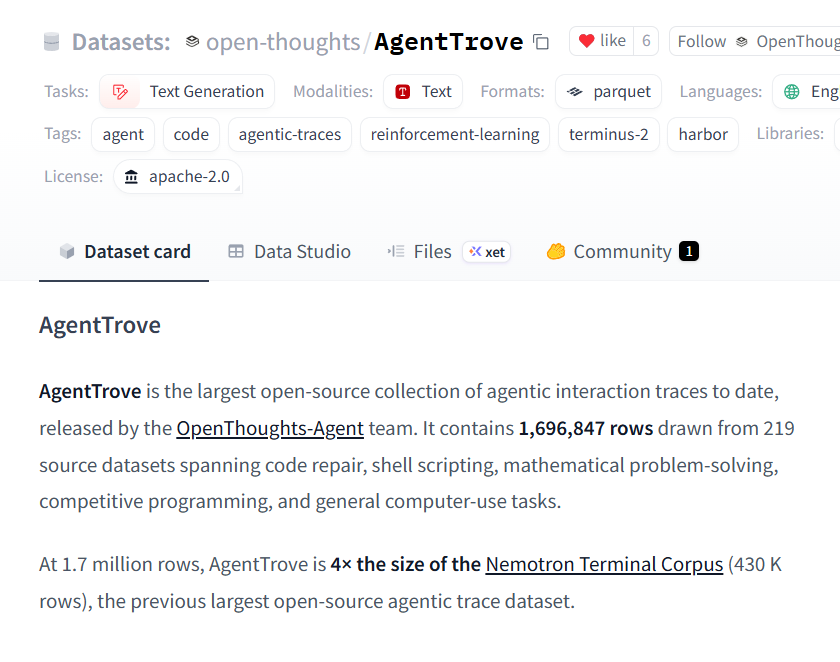Open the OpenThoughts-Agent link
840x662 pixels.
pos(270,428)
